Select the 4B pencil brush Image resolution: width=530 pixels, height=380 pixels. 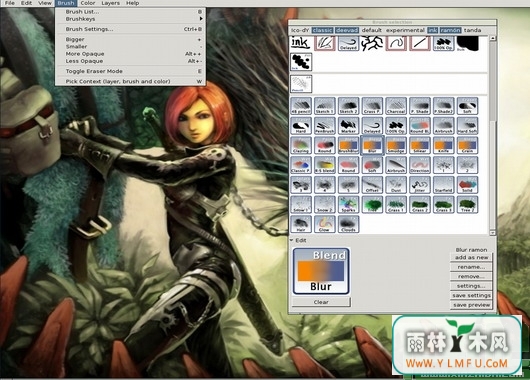click(301, 106)
